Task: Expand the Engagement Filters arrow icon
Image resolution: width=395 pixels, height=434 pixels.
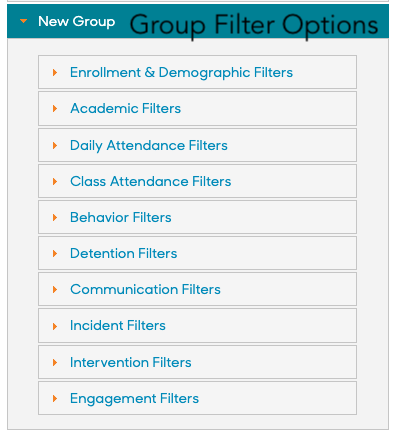Action: pos(55,398)
